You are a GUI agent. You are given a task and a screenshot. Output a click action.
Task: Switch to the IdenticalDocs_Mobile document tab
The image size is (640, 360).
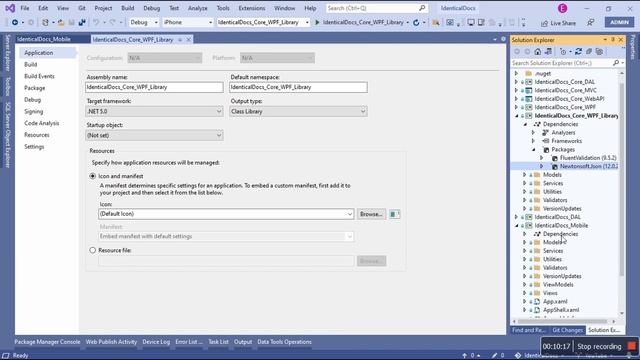click(44, 39)
